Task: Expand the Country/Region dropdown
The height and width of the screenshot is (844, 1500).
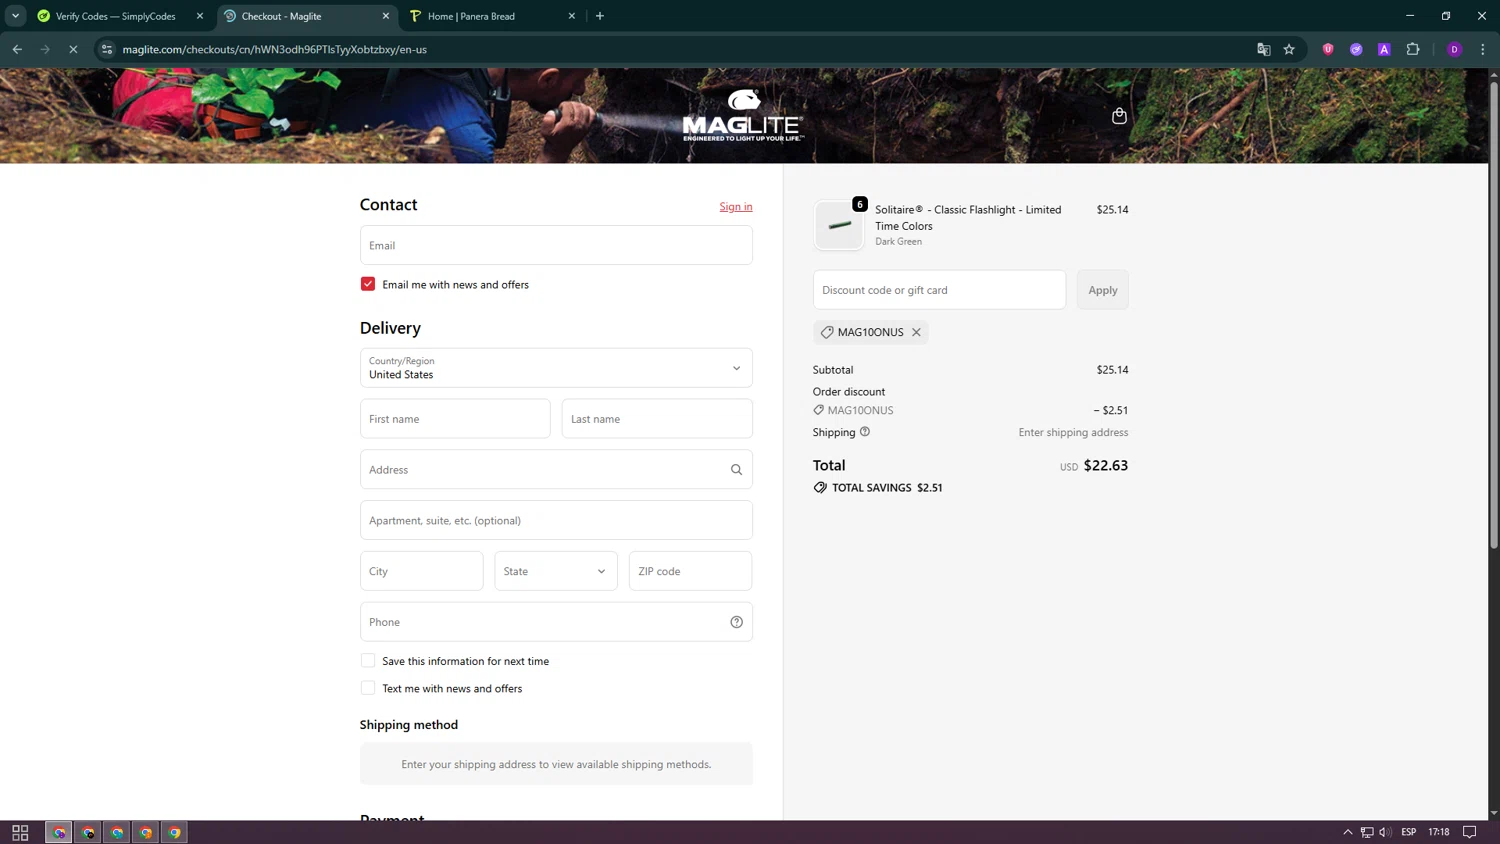Action: pos(556,368)
